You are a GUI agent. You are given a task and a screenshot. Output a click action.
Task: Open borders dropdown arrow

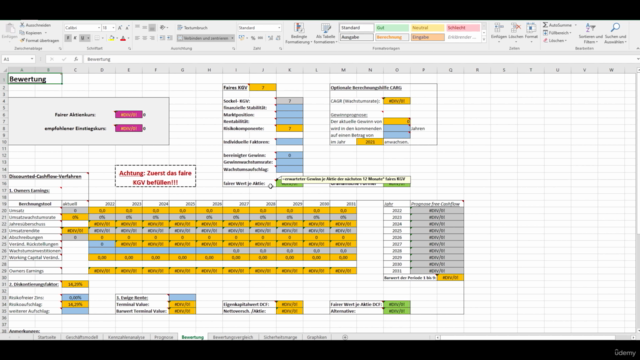pyautogui.click(x=102, y=38)
